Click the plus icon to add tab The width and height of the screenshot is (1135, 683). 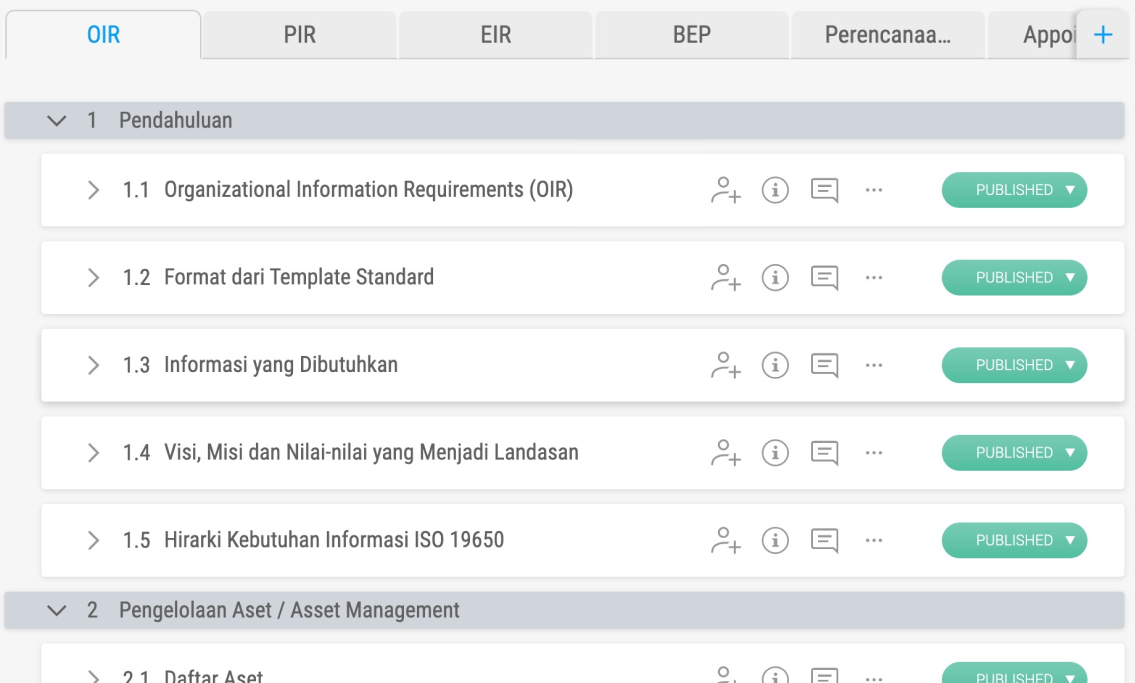pyautogui.click(x=1103, y=35)
